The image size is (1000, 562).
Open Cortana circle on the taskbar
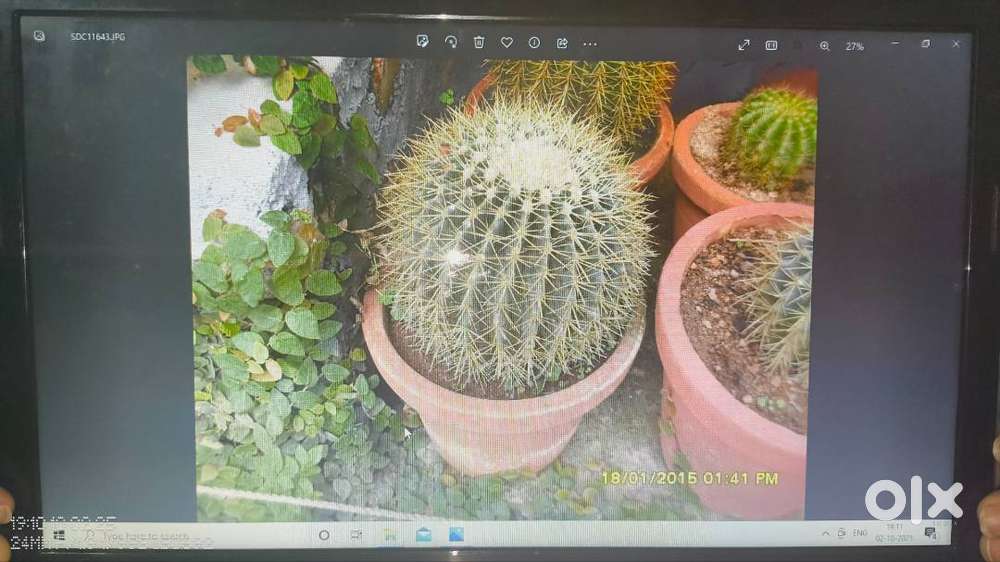(324, 536)
